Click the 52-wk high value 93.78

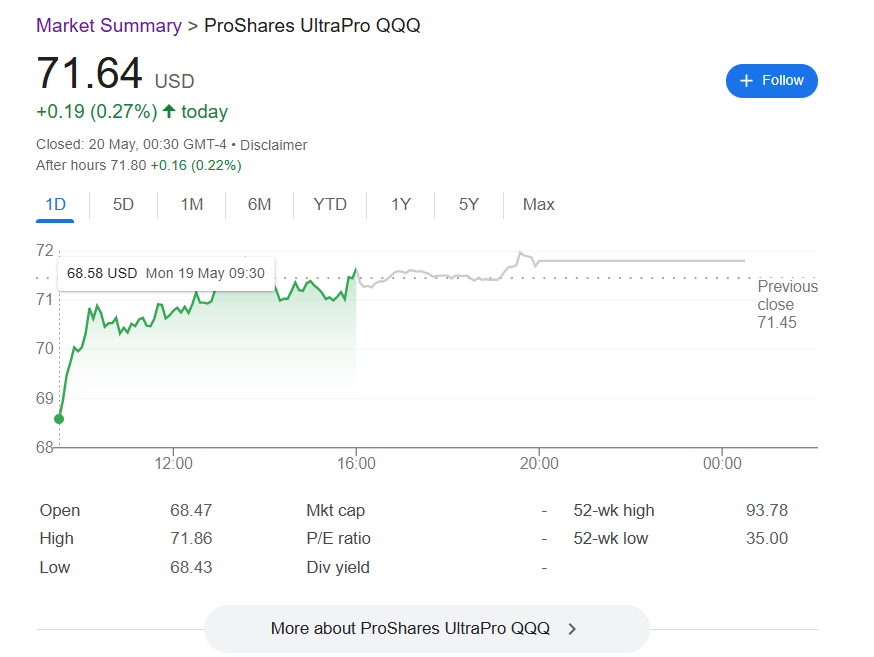pos(767,510)
